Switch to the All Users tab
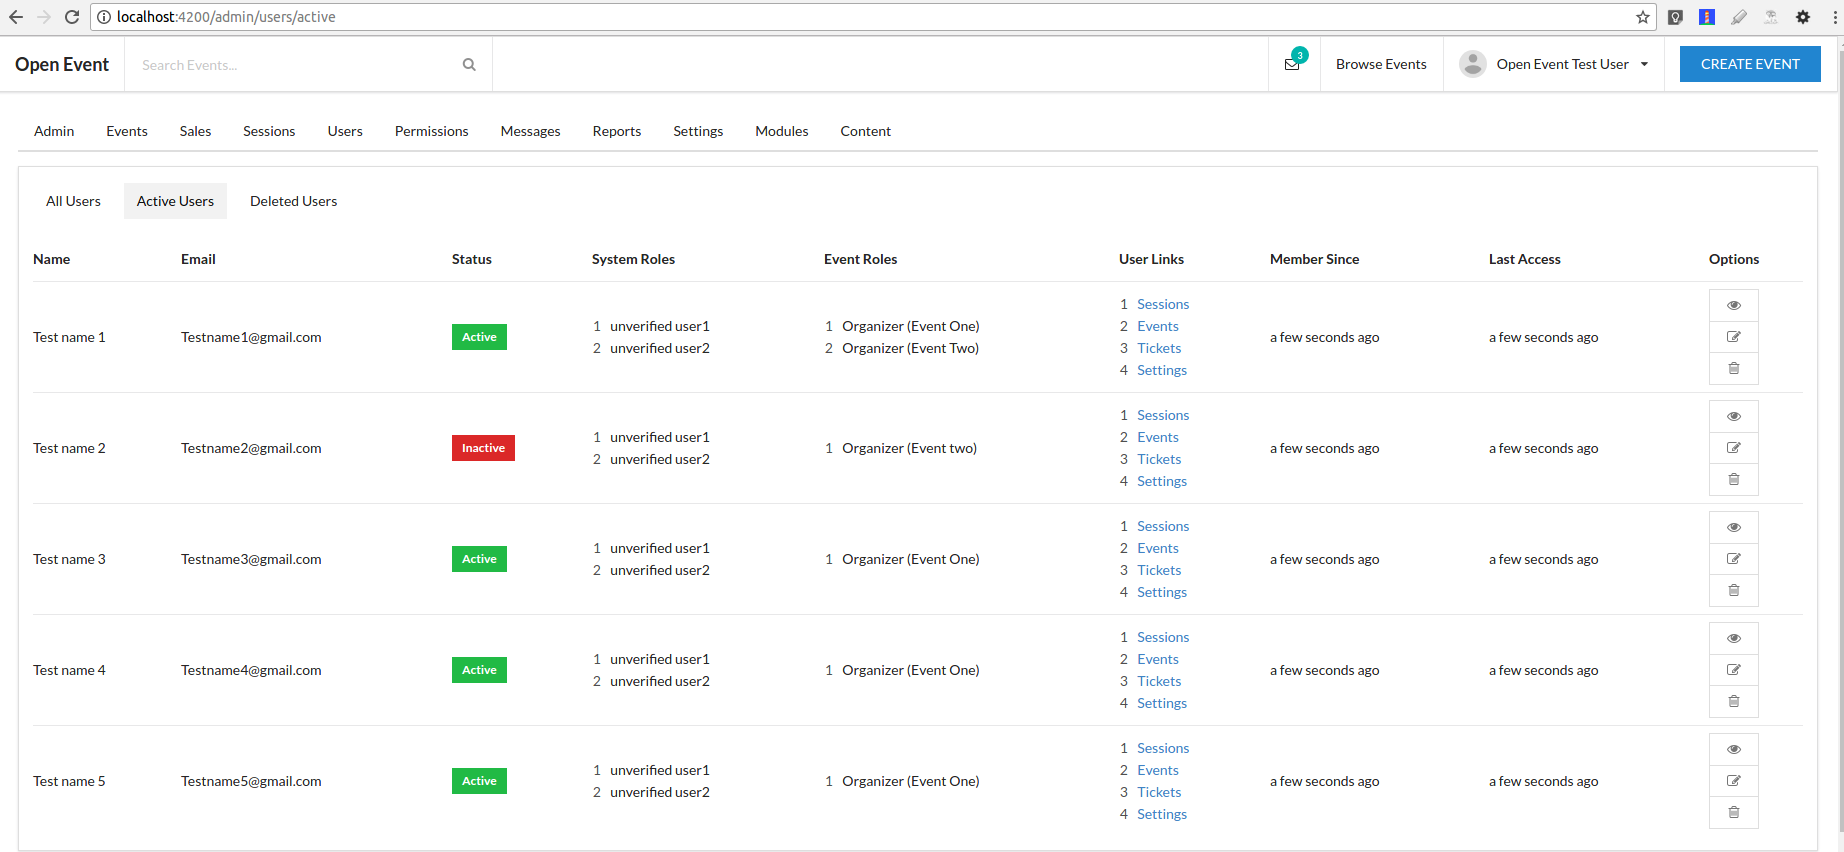This screenshot has height=852, width=1844. click(73, 201)
